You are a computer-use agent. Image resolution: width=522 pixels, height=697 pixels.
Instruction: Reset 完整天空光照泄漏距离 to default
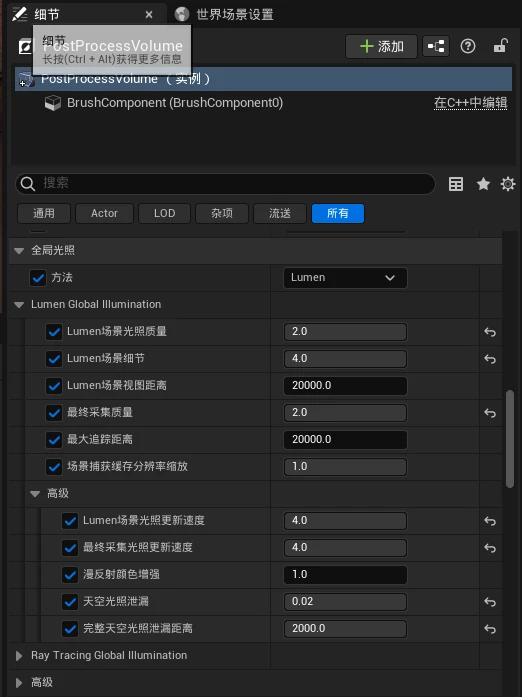click(x=490, y=629)
